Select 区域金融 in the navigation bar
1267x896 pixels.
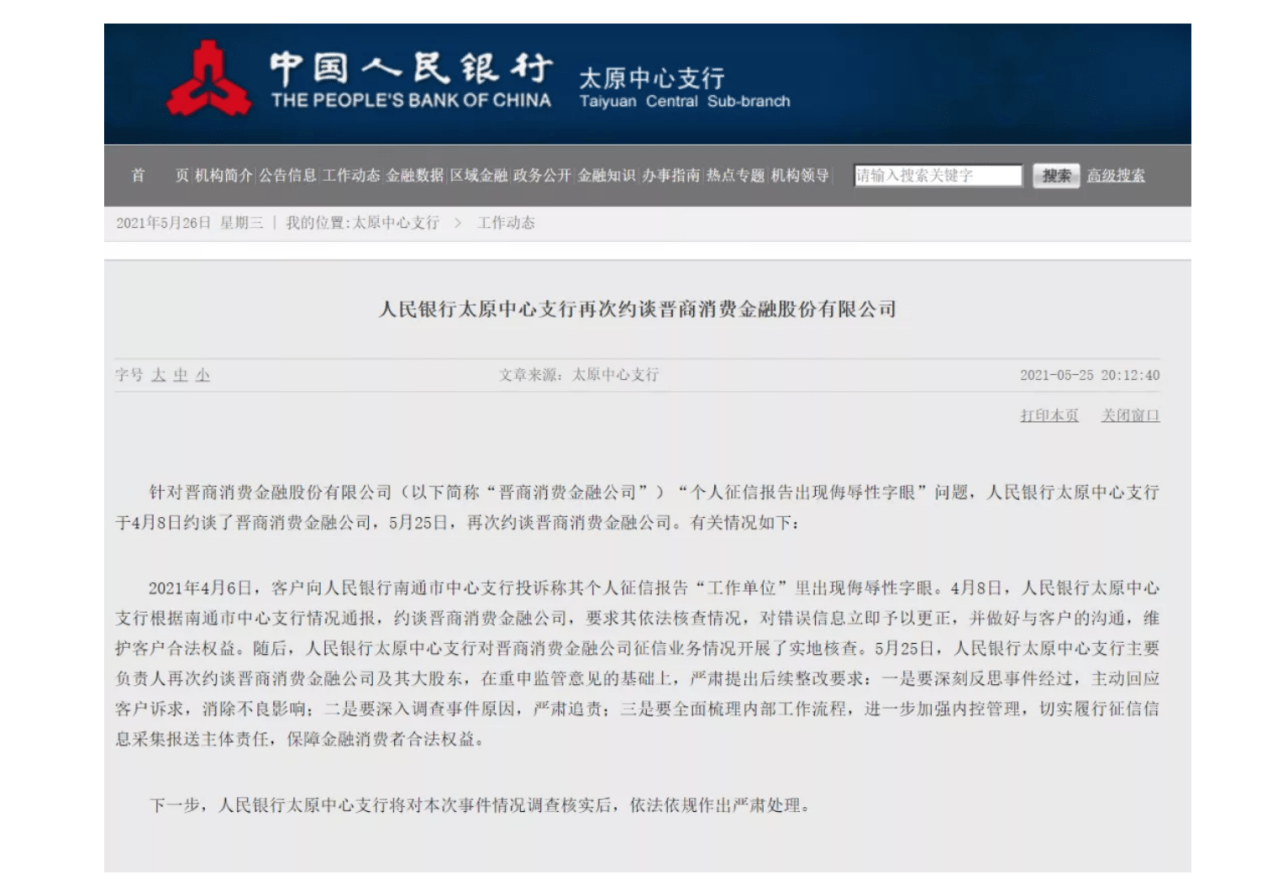tap(479, 176)
